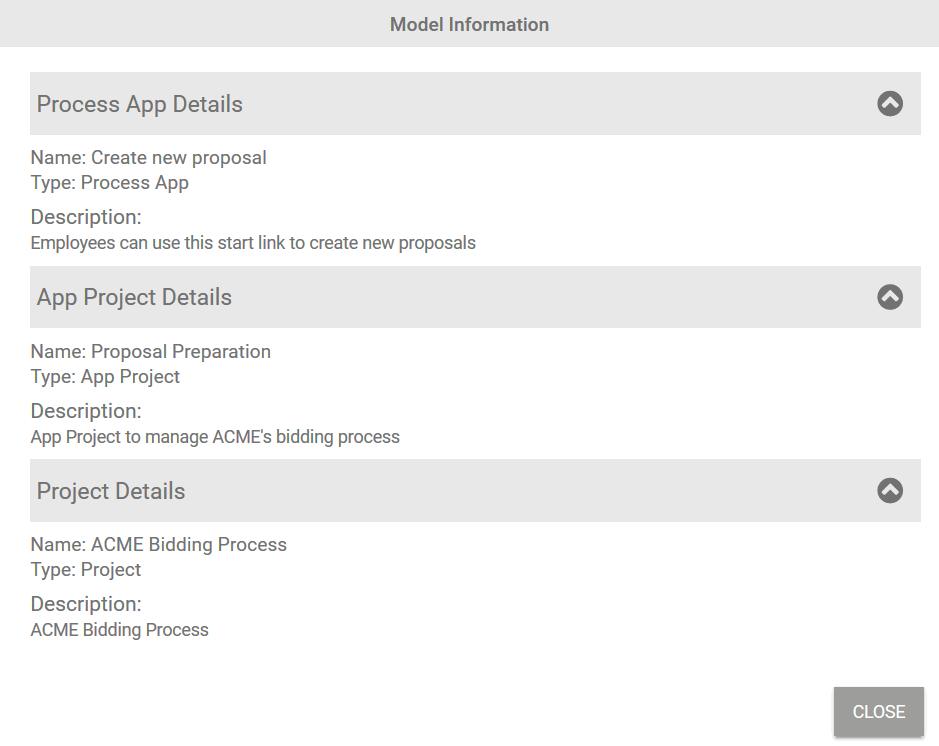Click the 'Employees can use this start link' description
This screenshot has height=746, width=939.
click(253, 243)
